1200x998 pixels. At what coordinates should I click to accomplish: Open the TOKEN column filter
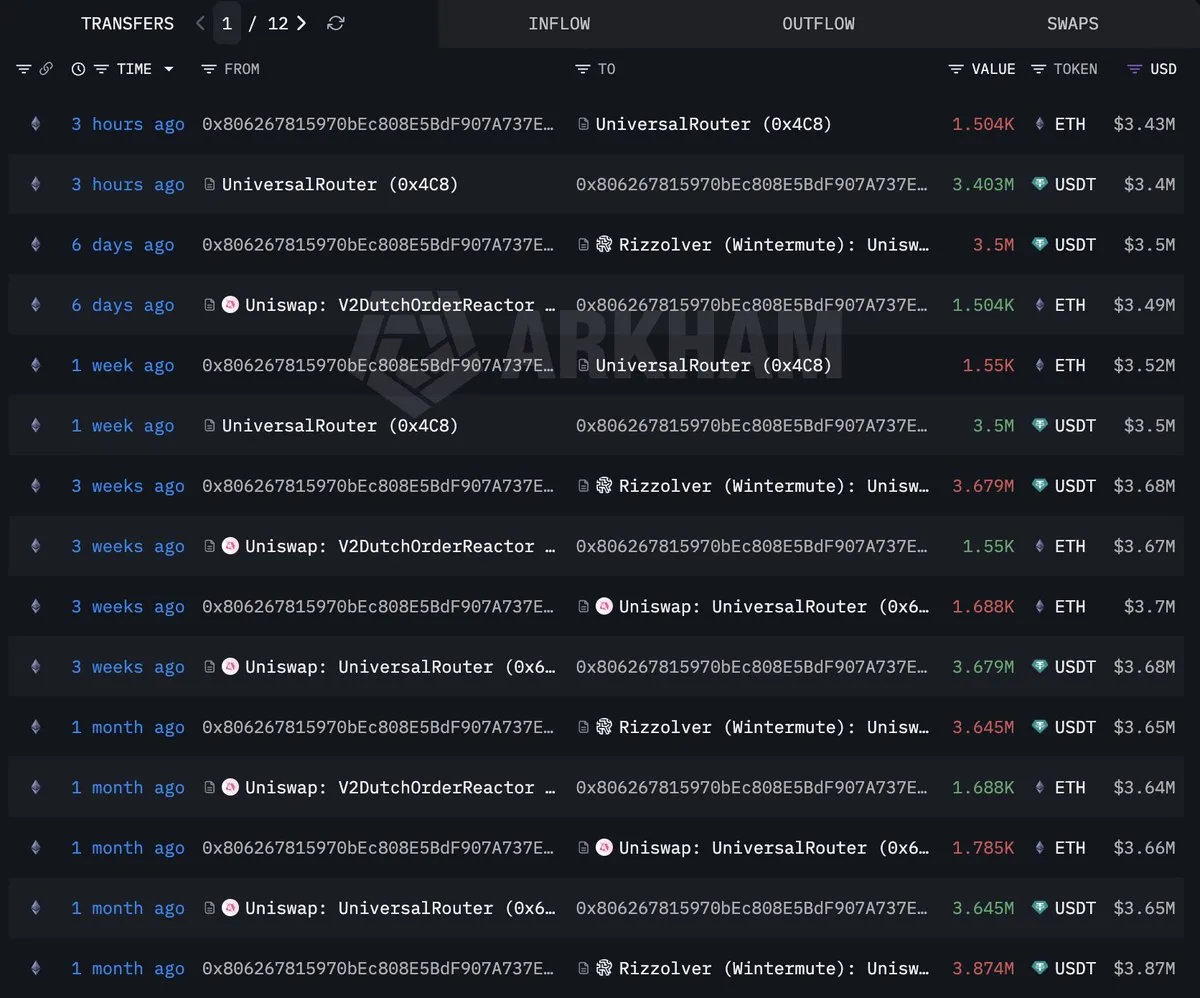(x=1038, y=69)
